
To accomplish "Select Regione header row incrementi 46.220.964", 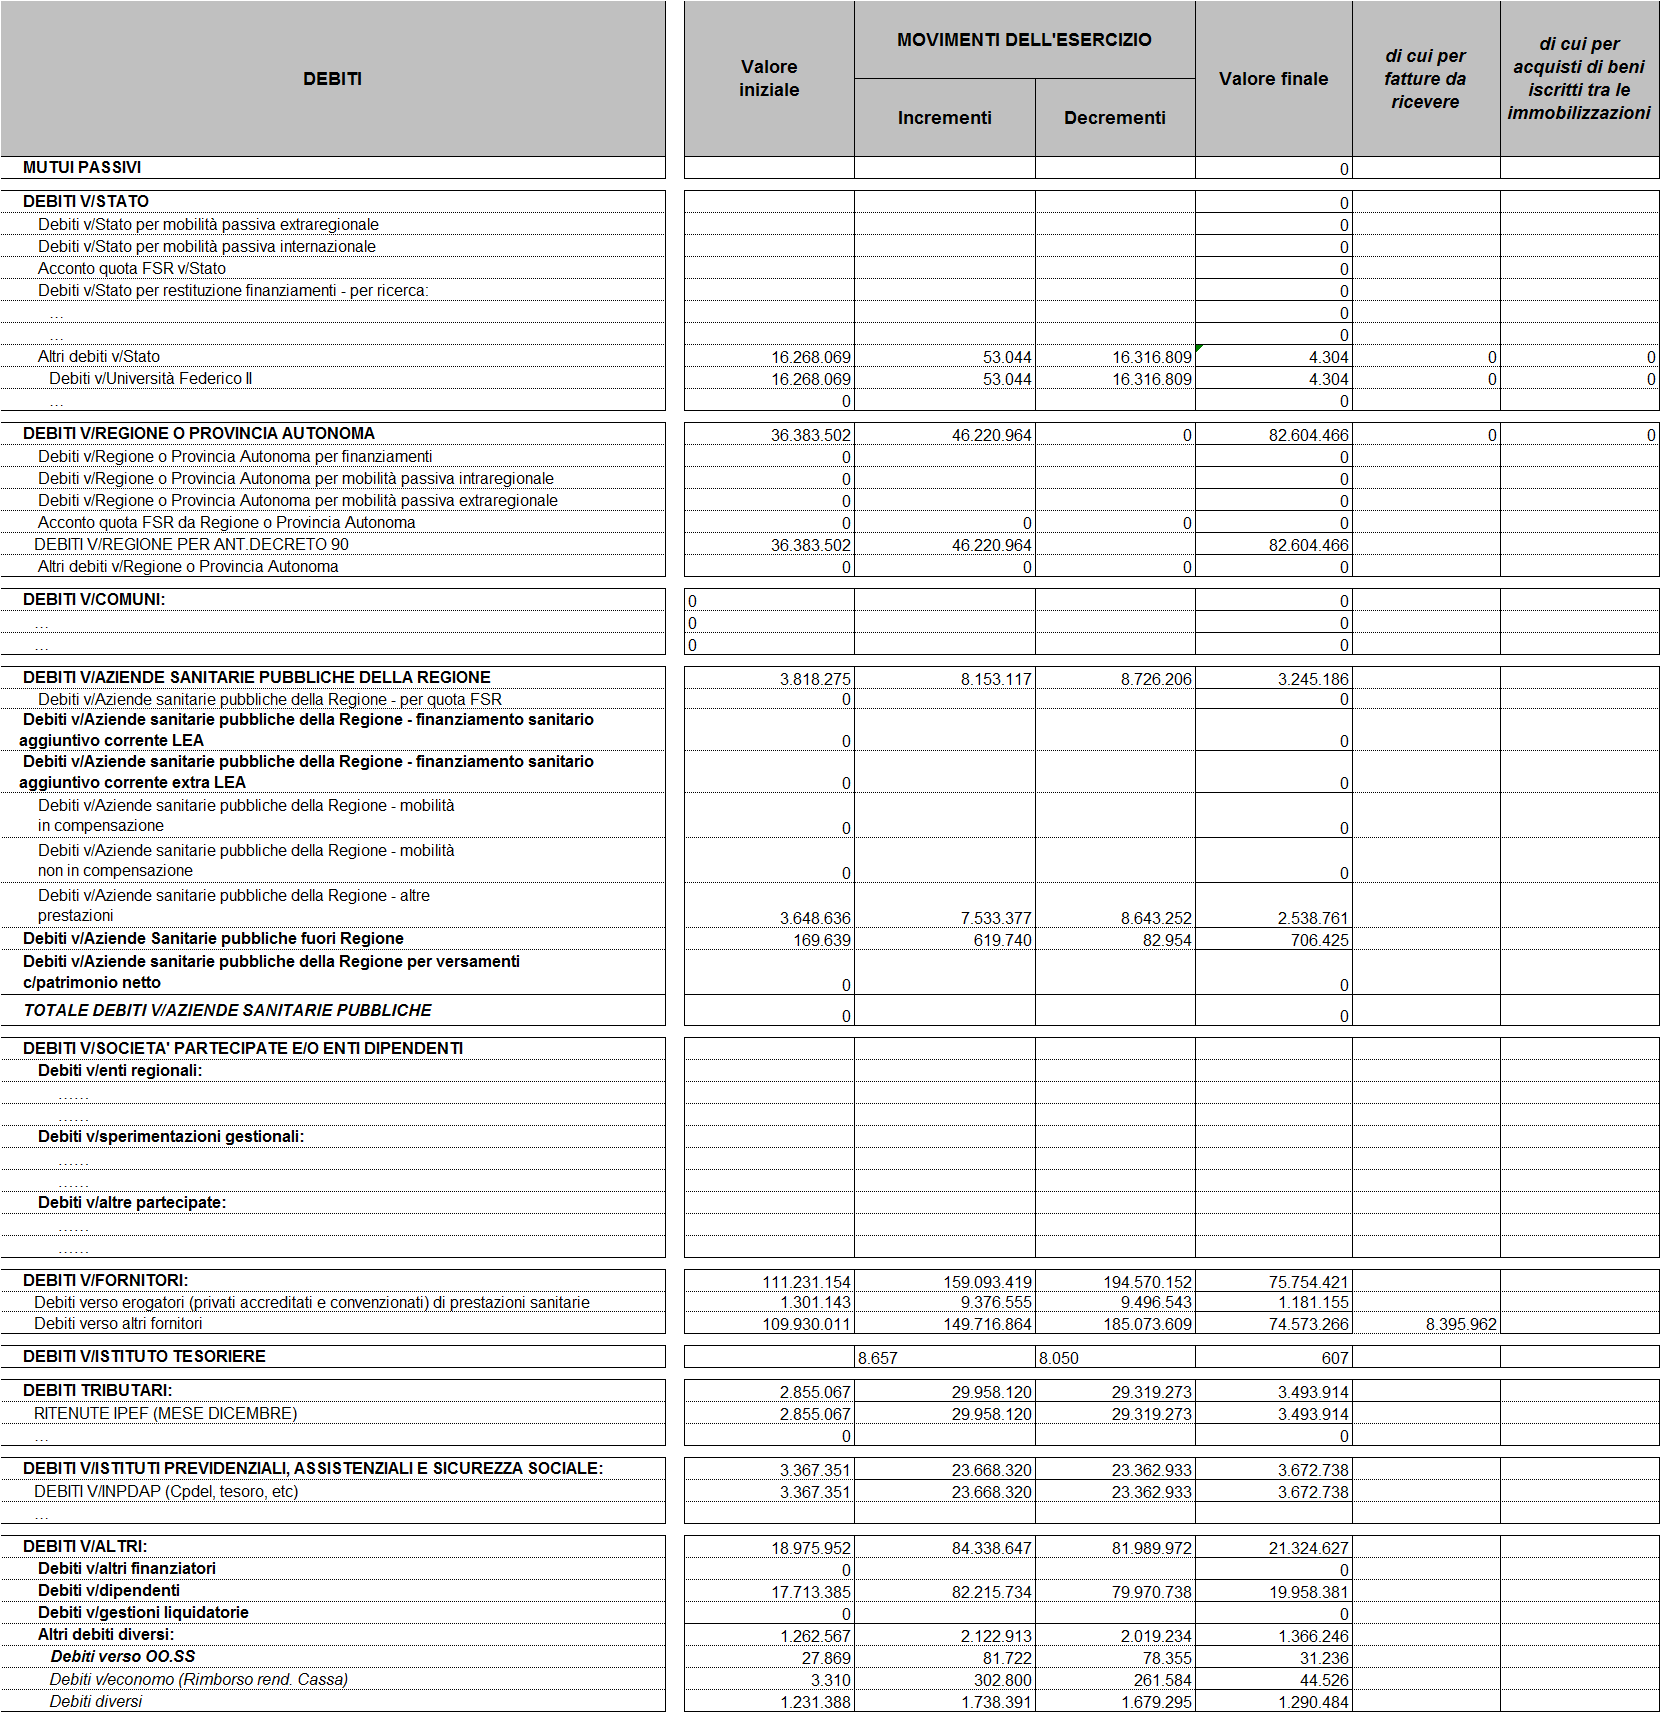I will 991,435.
